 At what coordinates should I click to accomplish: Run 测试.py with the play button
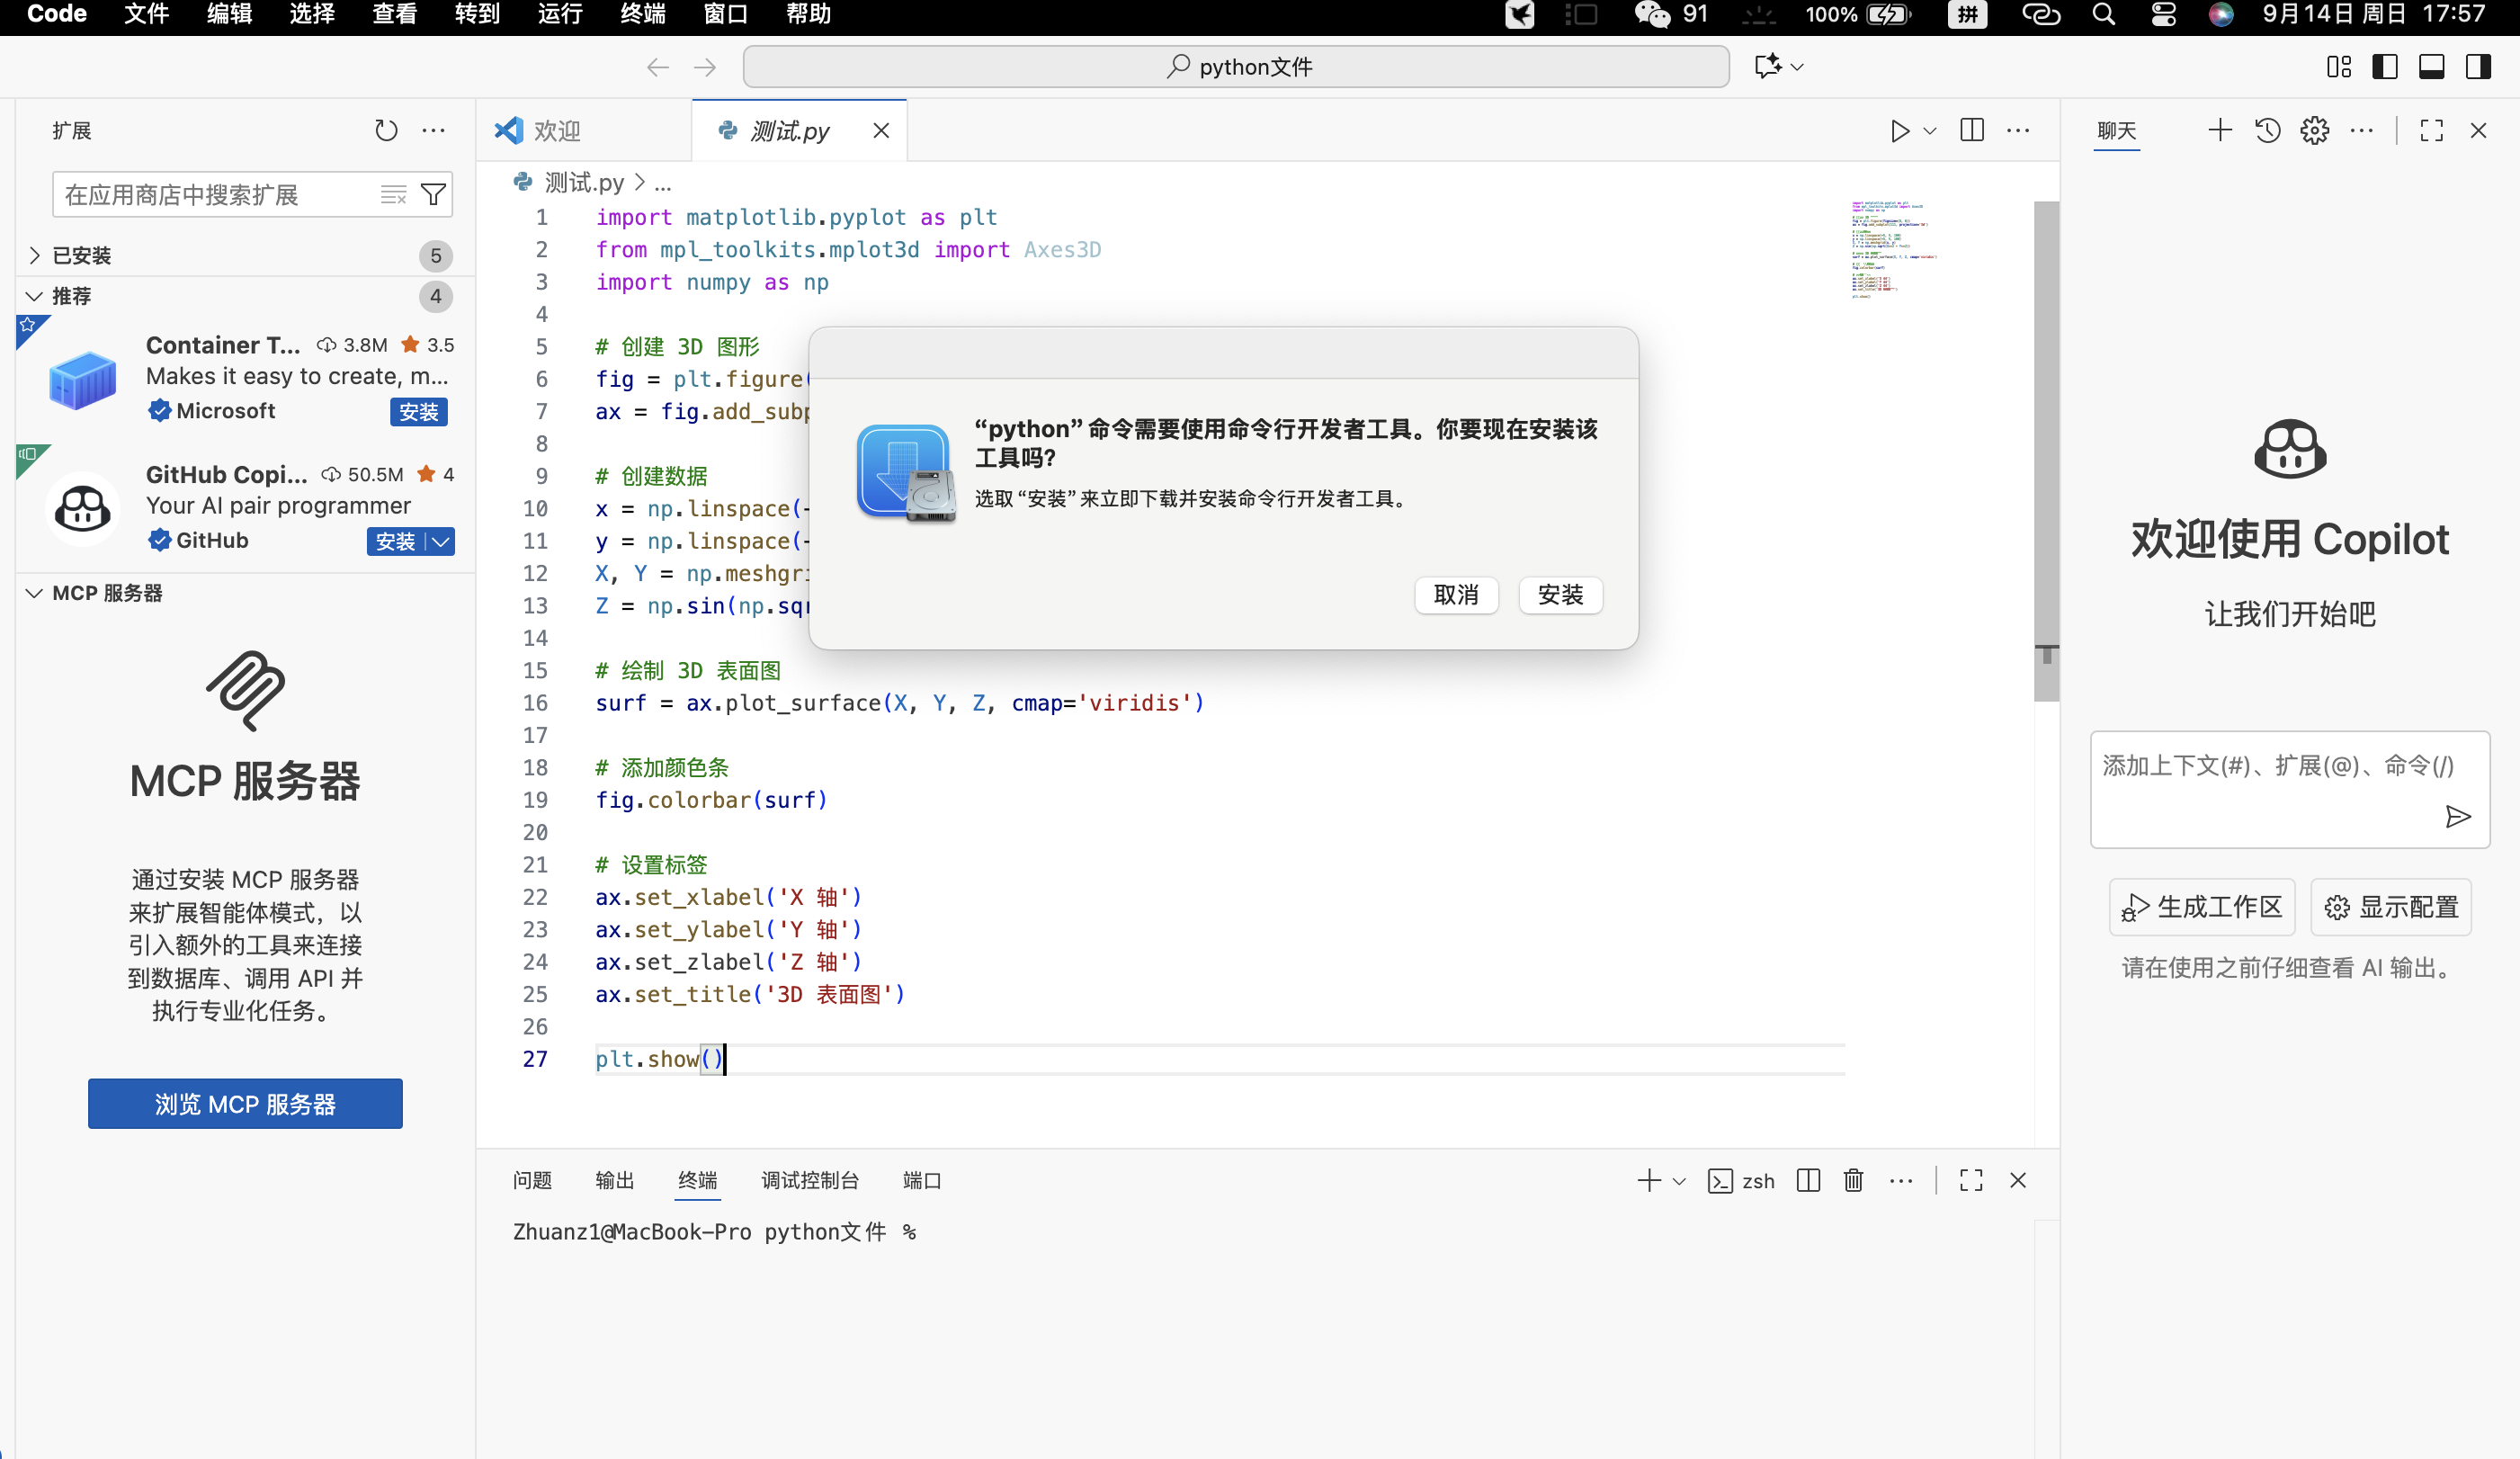point(1899,130)
